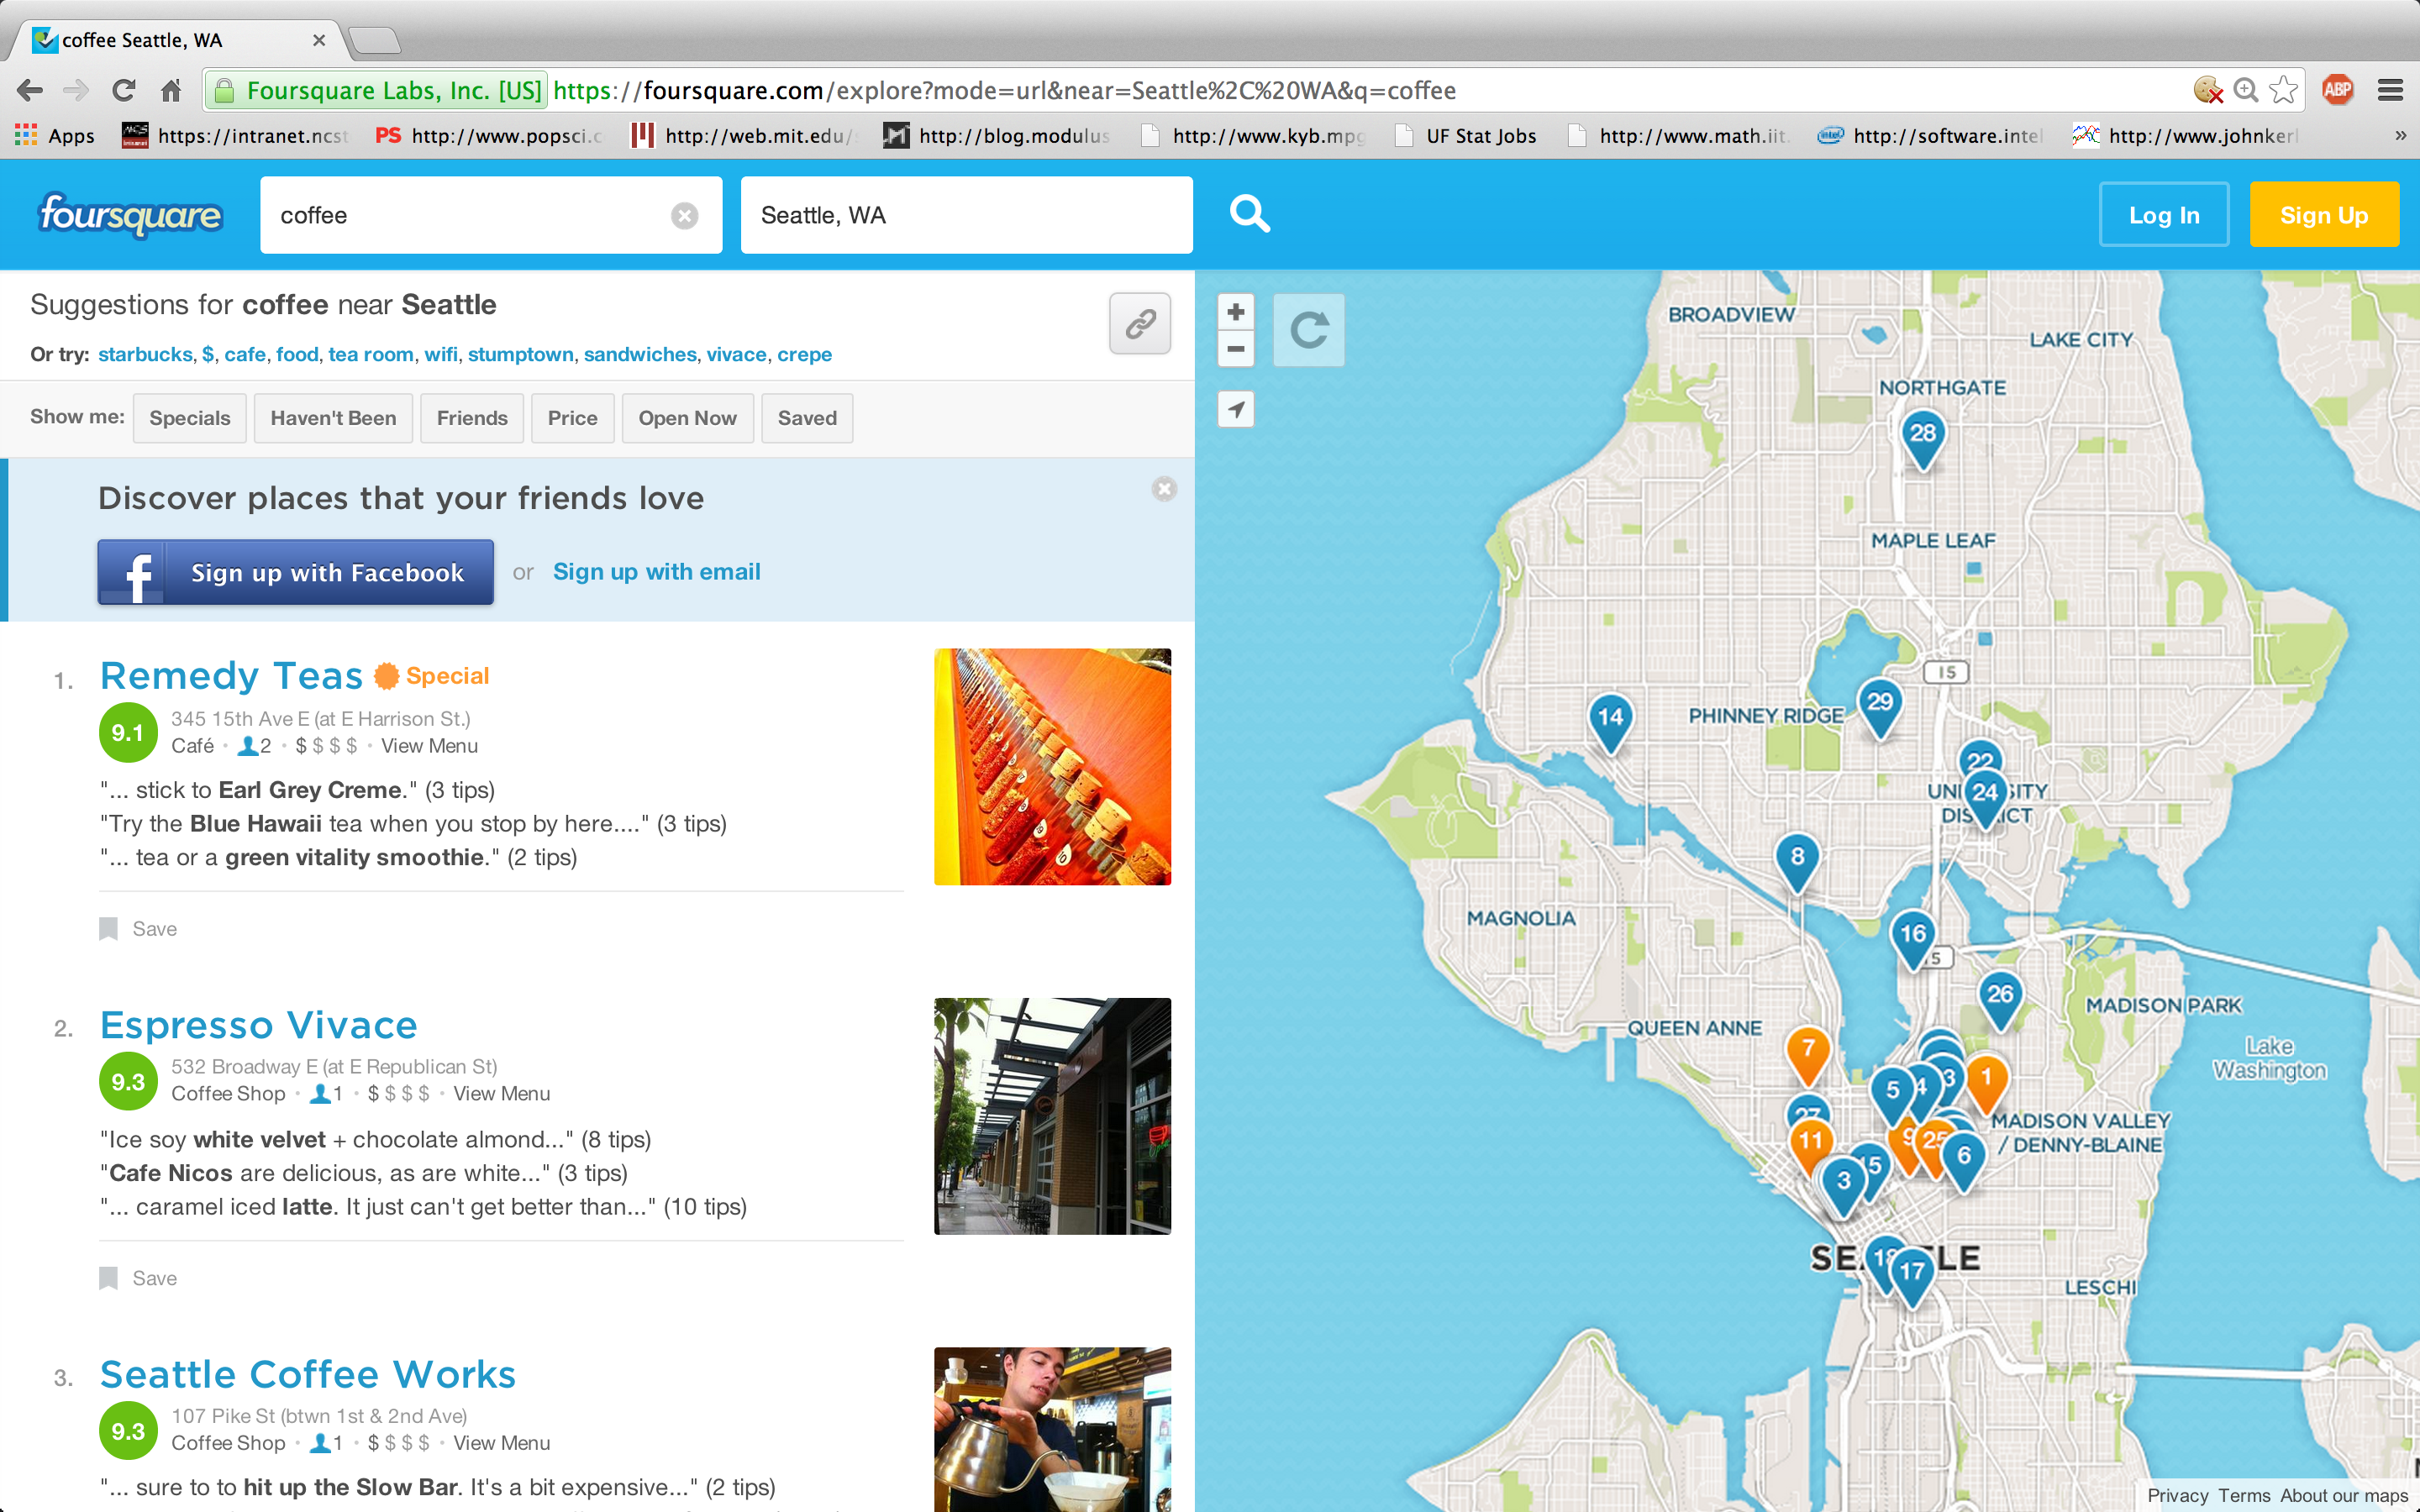Click the About our maps link

pyautogui.click(x=2344, y=1496)
